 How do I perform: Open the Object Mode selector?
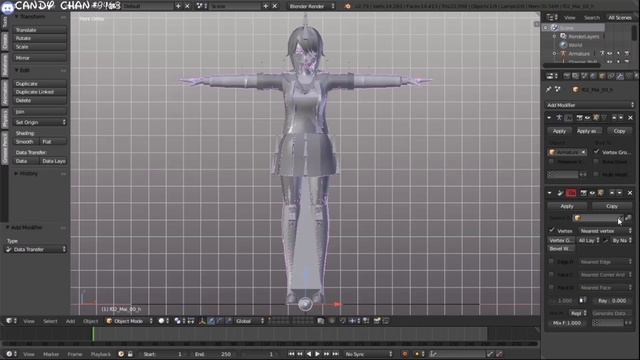(129, 321)
